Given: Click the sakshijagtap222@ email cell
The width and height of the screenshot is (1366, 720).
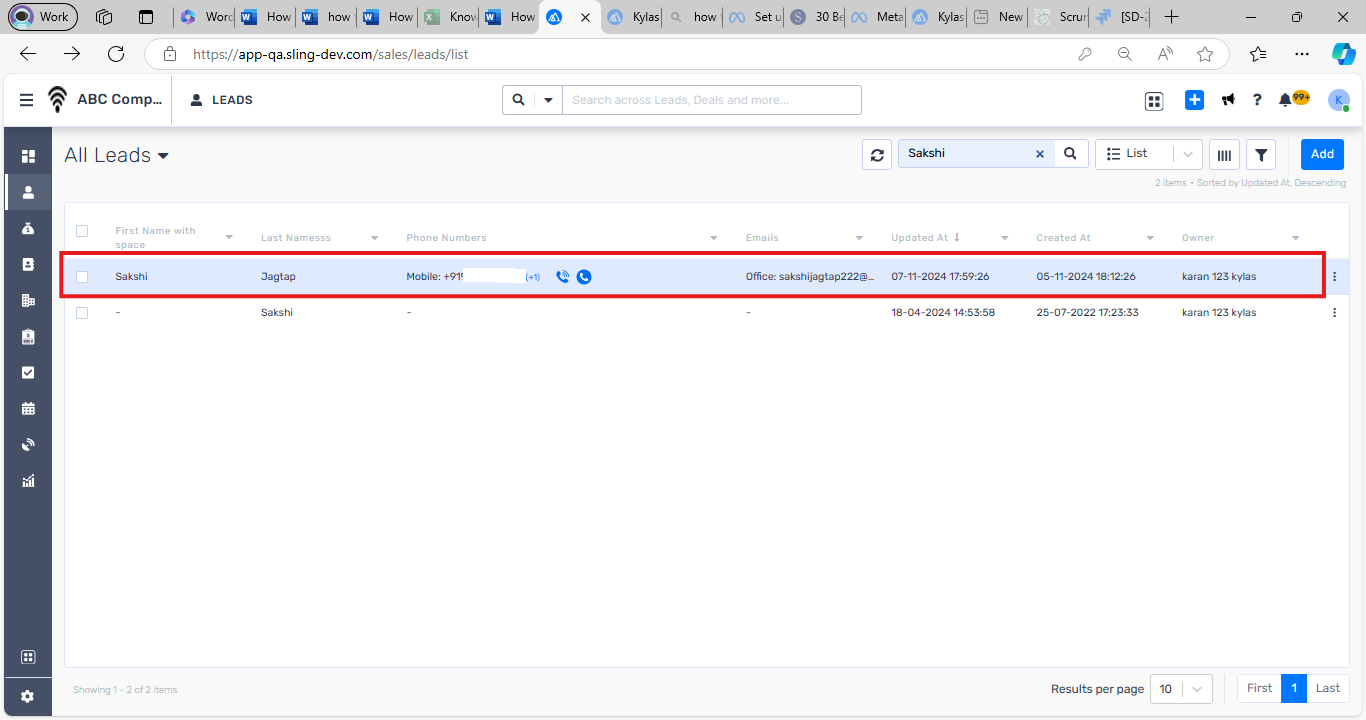Looking at the screenshot, I should pos(810,277).
